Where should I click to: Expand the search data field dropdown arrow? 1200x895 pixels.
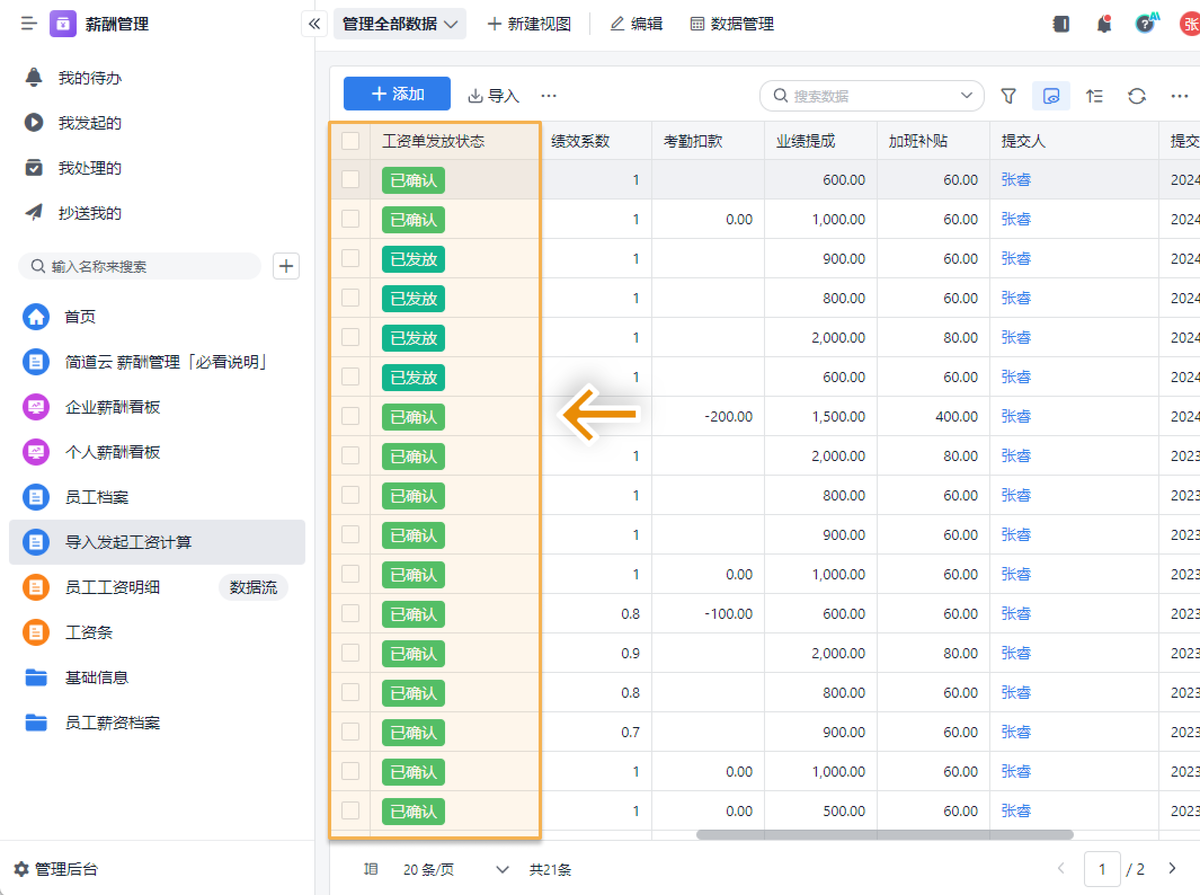tap(966, 96)
